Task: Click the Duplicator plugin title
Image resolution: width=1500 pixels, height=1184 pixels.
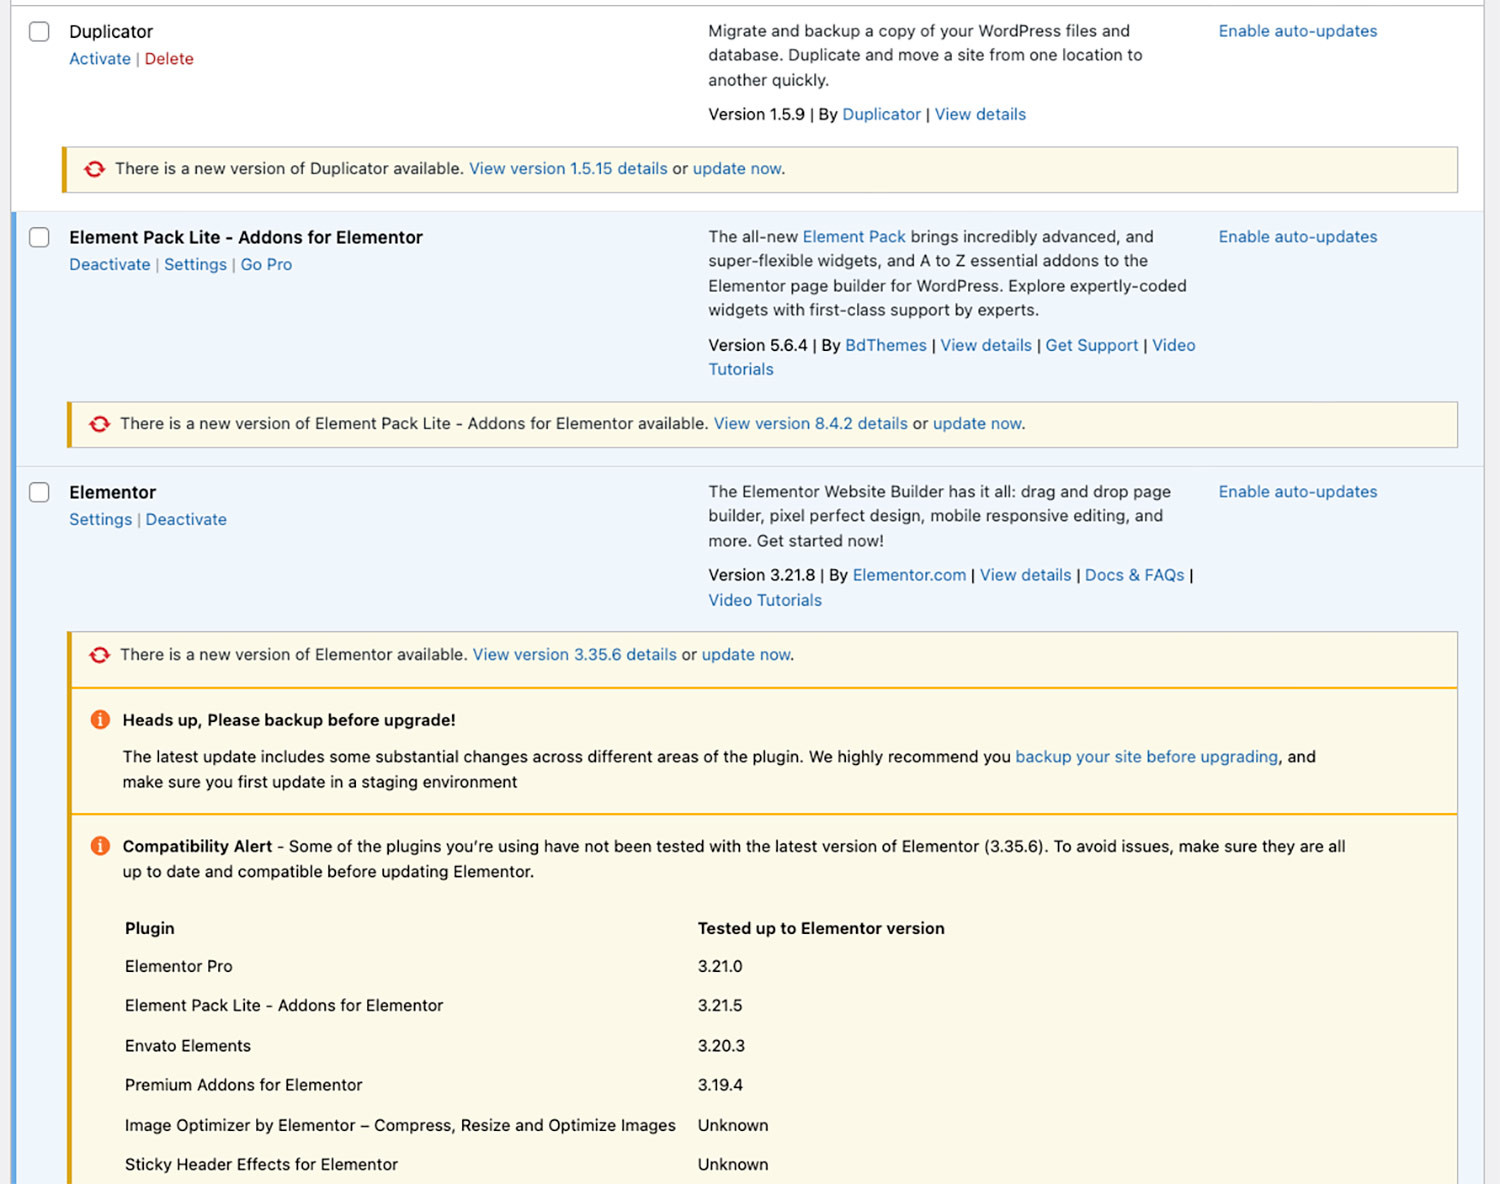Action: (111, 32)
